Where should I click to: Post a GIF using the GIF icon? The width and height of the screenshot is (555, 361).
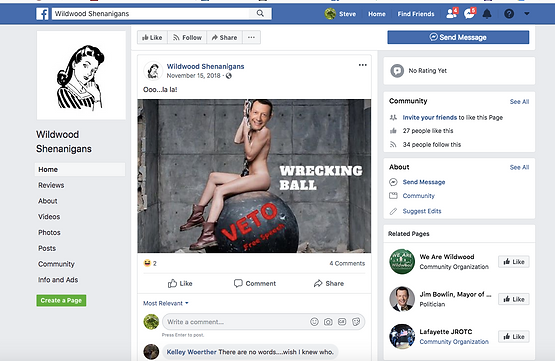pos(342,322)
